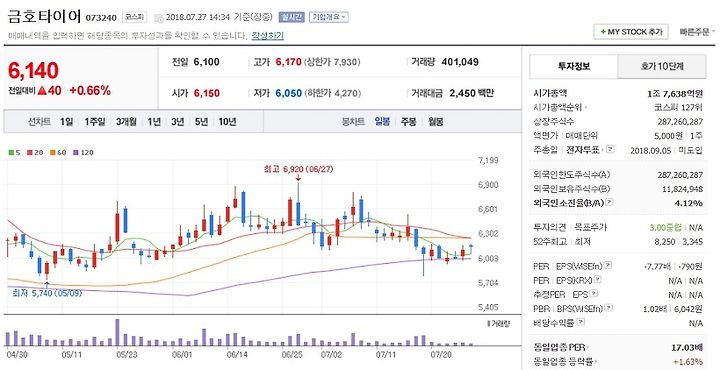Viewport: 720px width, 370px height.
Task: Select the 10년 line chart period
Action: coord(227,122)
